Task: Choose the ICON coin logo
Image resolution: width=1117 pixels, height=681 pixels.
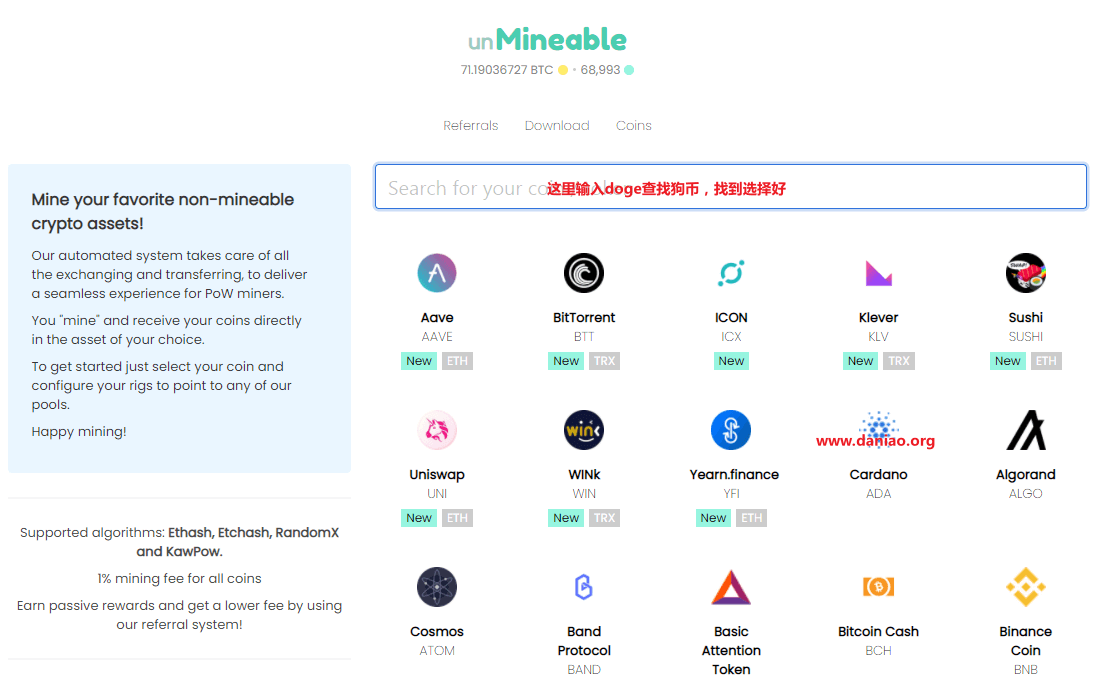Action: pos(731,273)
